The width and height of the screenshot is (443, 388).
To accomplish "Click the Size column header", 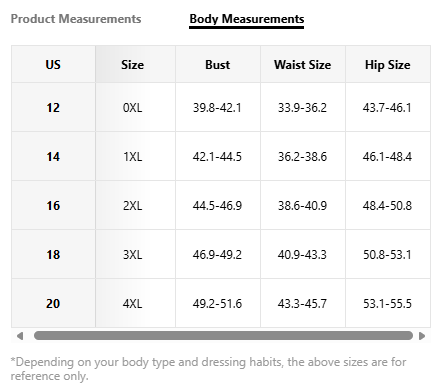I will 132,64.
